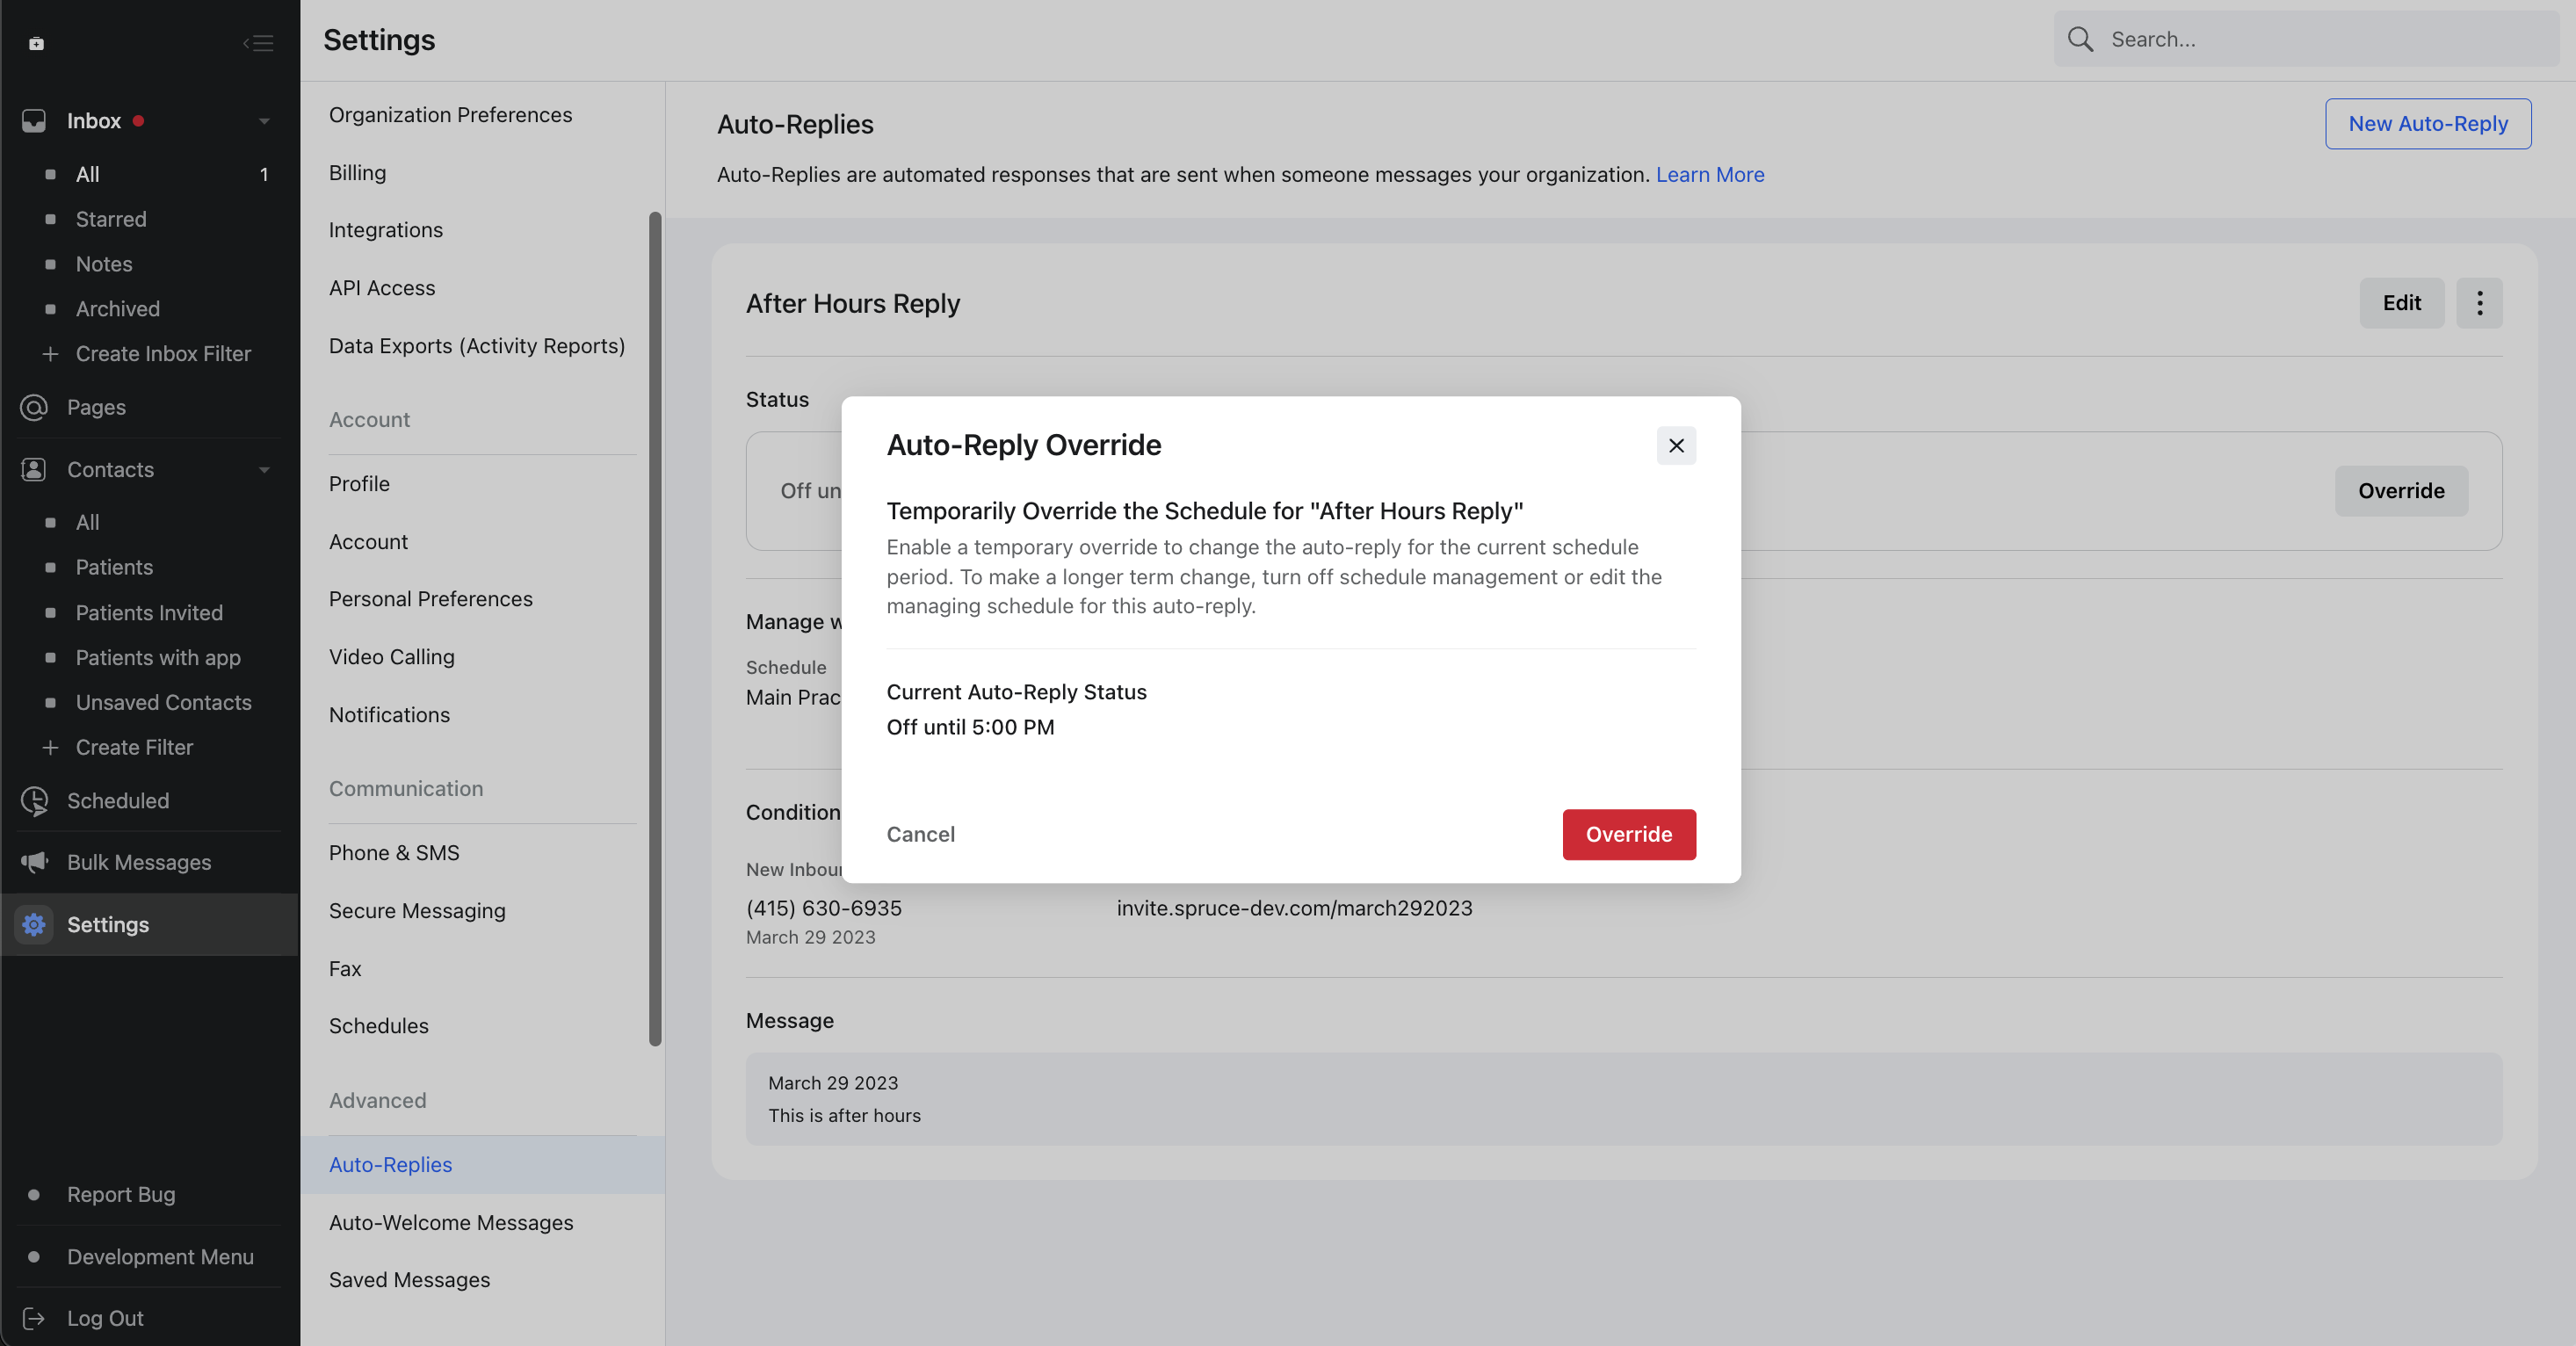Open Scheduled via the clock icon
Image resolution: width=2576 pixels, height=1346 pixels.
[34, 800]
